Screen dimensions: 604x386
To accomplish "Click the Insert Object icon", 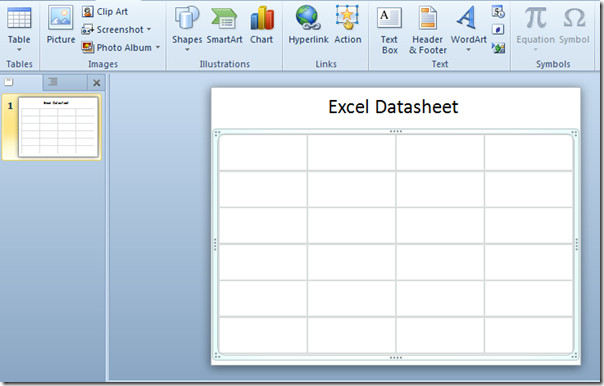I will pyautogui.click(x=498, y=48).
